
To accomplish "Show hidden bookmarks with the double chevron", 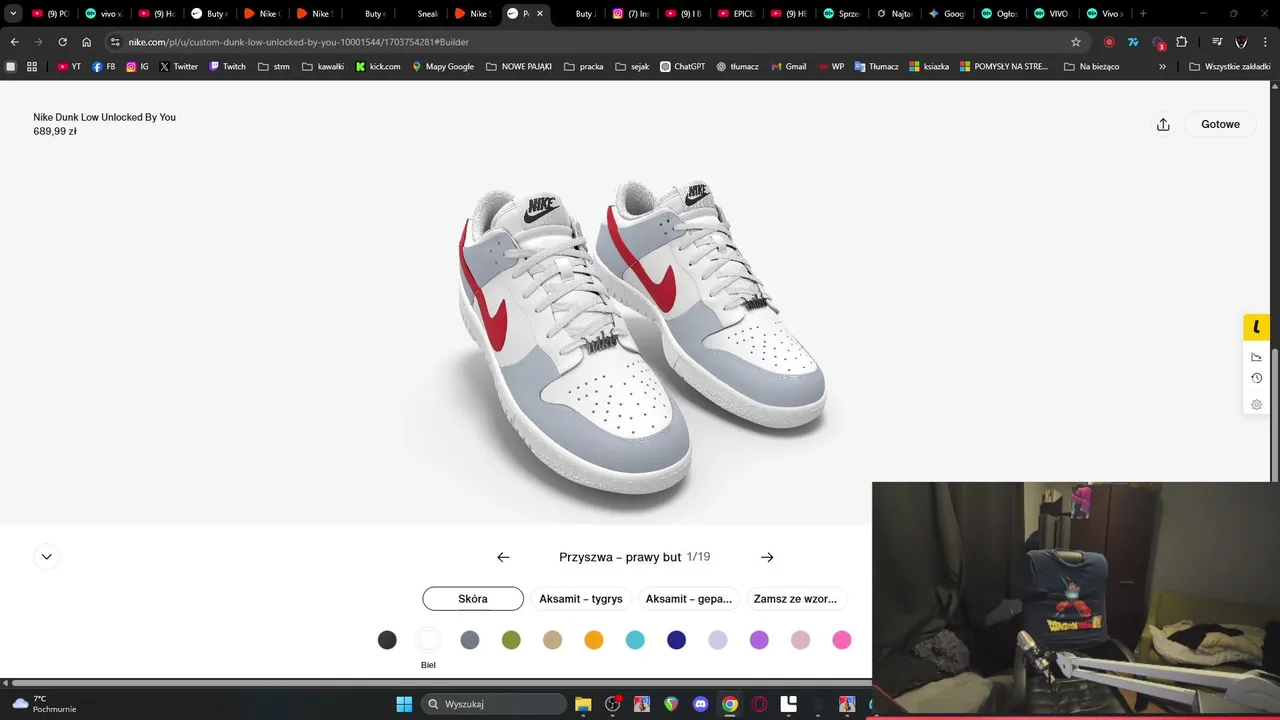I will point(1162,67).
